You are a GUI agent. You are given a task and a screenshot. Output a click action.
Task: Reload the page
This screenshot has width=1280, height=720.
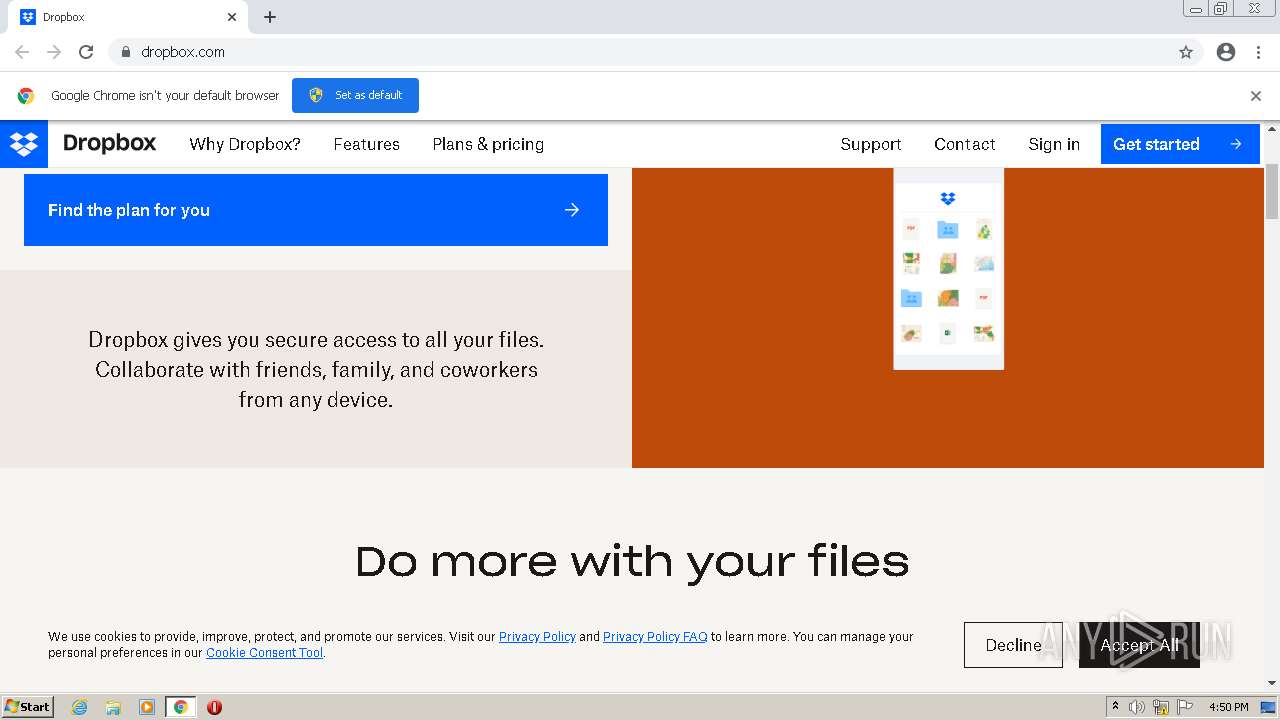86,52
